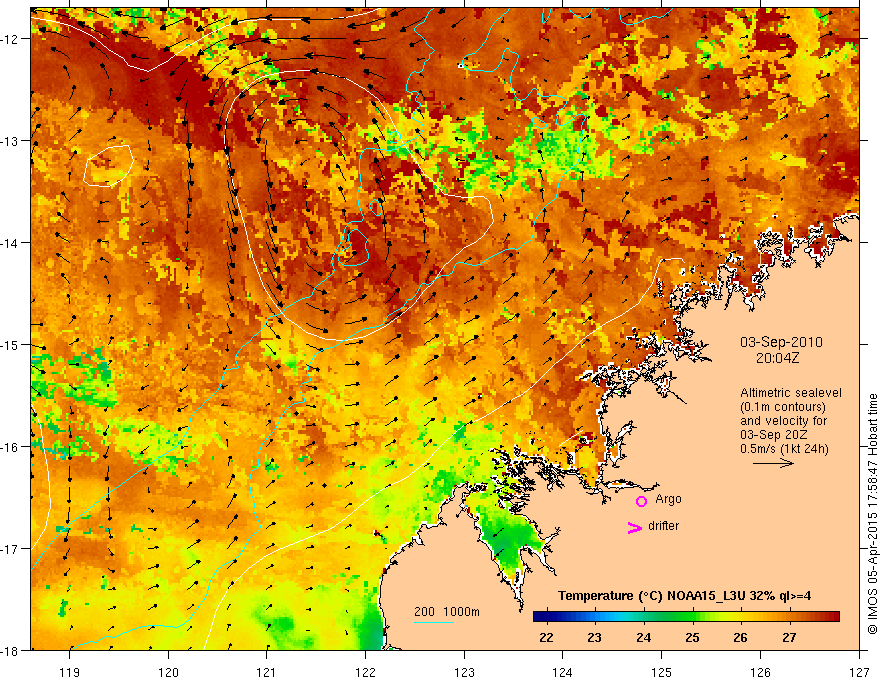This screenshot has height=680, width=880.
Task: Click the colorbar tick label 24
Action: point(643,637)
